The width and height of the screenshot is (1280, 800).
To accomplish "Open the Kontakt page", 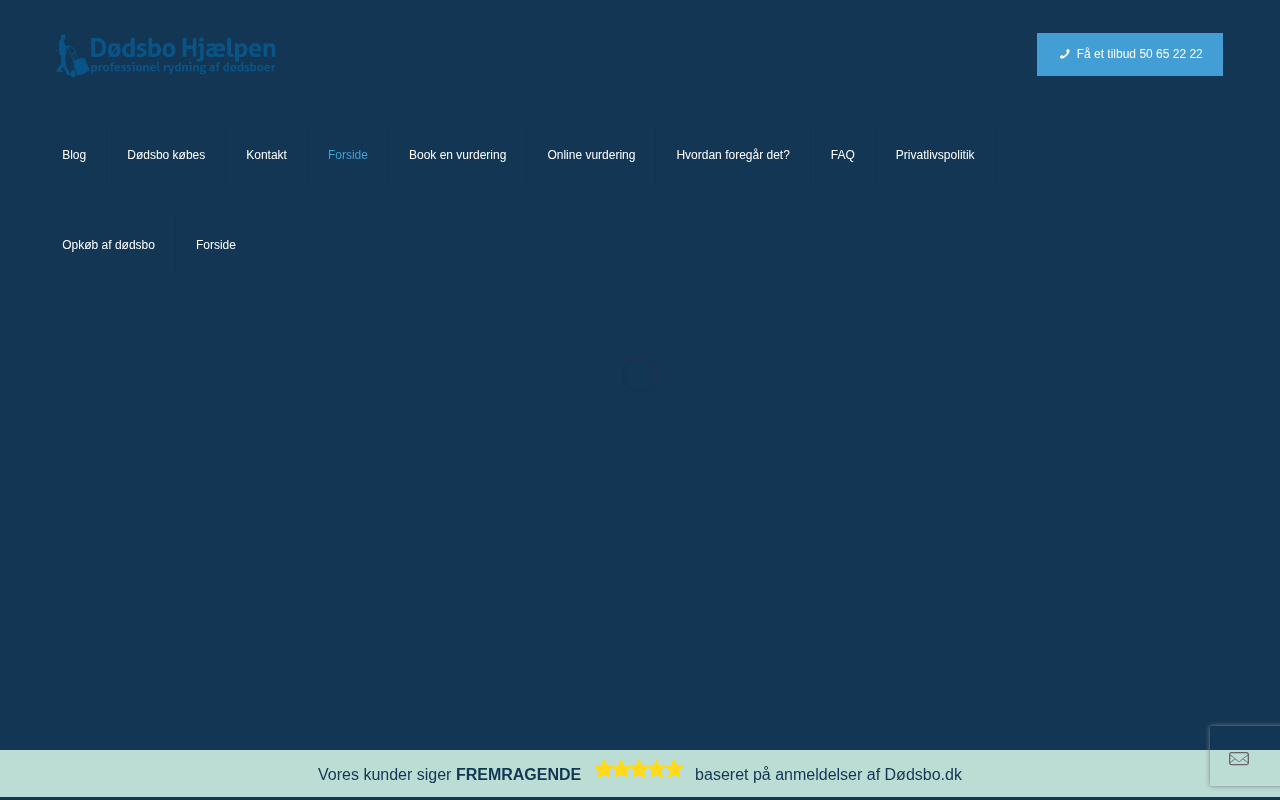I will pyautogui.click(x=266, y=155).
